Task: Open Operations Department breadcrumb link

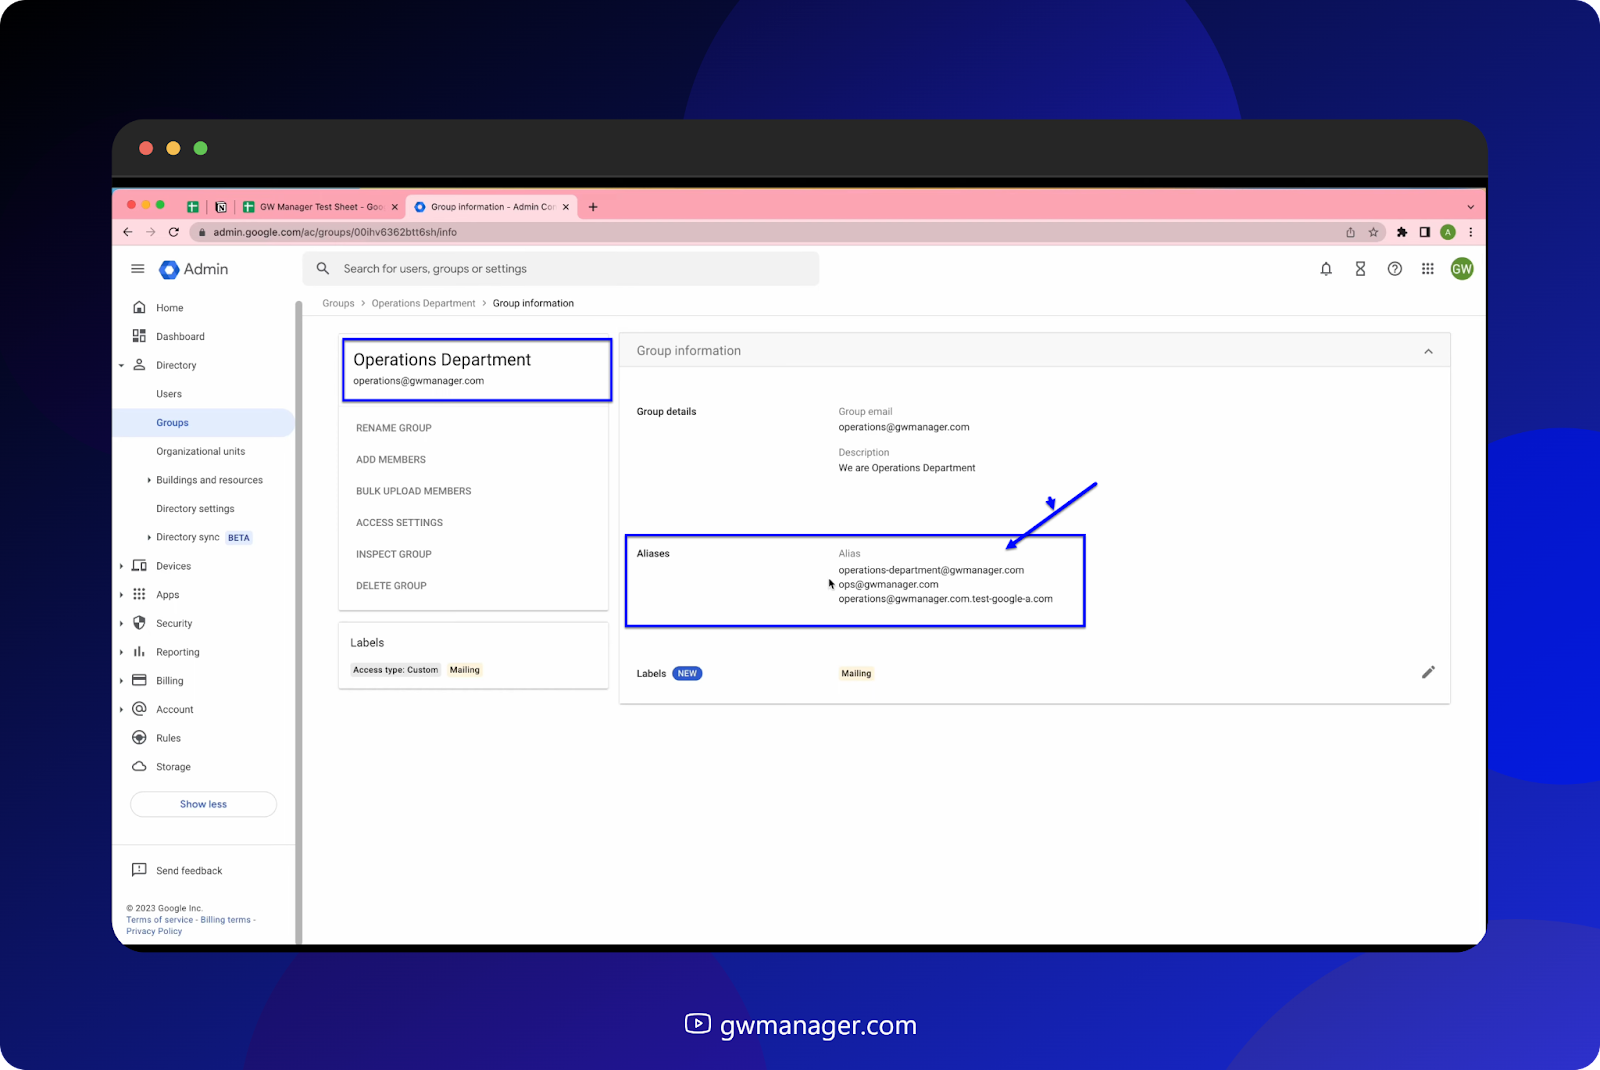Action: coord(423,303)
